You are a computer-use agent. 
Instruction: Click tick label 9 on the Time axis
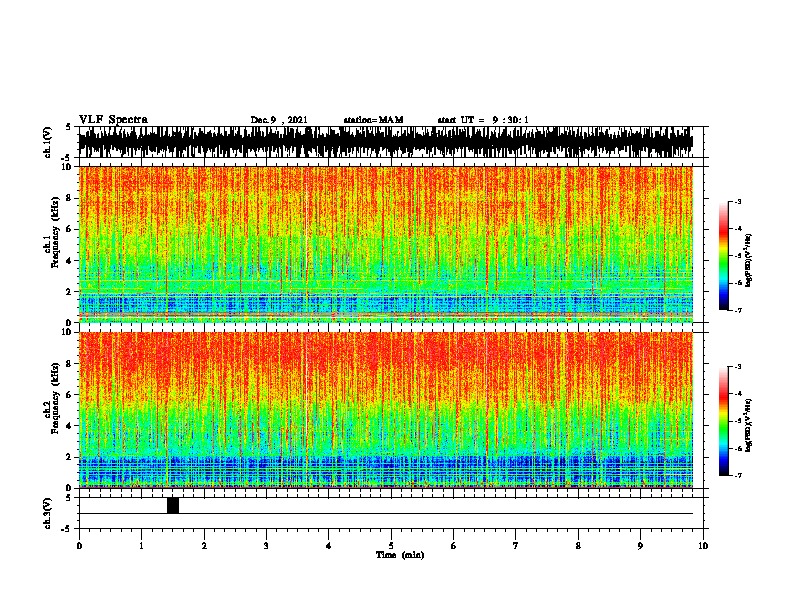640,546
